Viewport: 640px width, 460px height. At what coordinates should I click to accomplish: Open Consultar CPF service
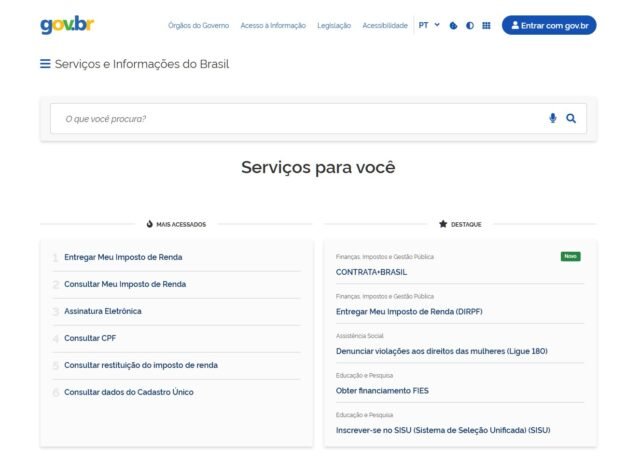[x=90, y=338]
